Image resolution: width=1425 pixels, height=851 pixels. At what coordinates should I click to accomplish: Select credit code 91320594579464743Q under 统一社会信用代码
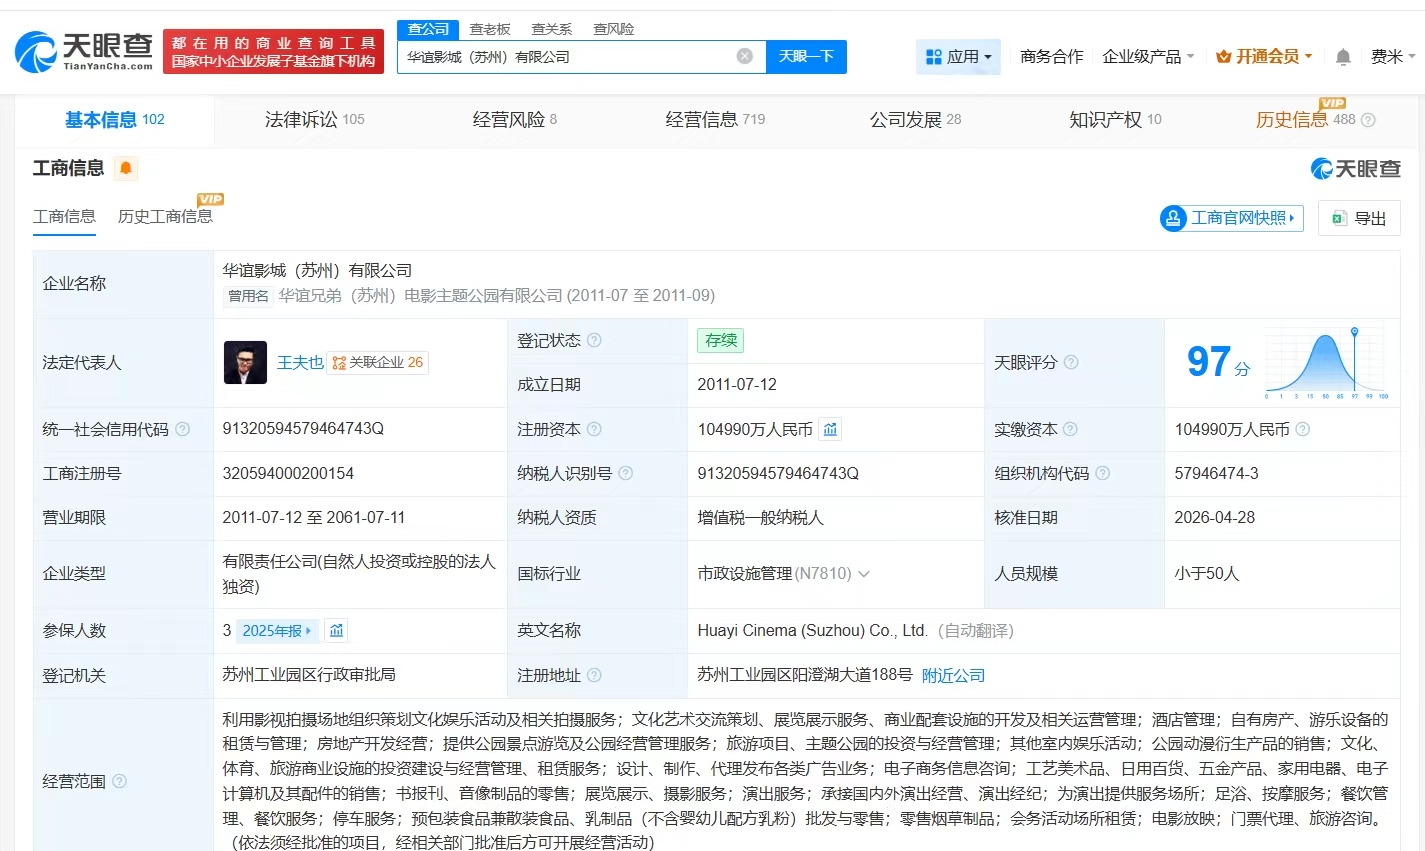303,428
